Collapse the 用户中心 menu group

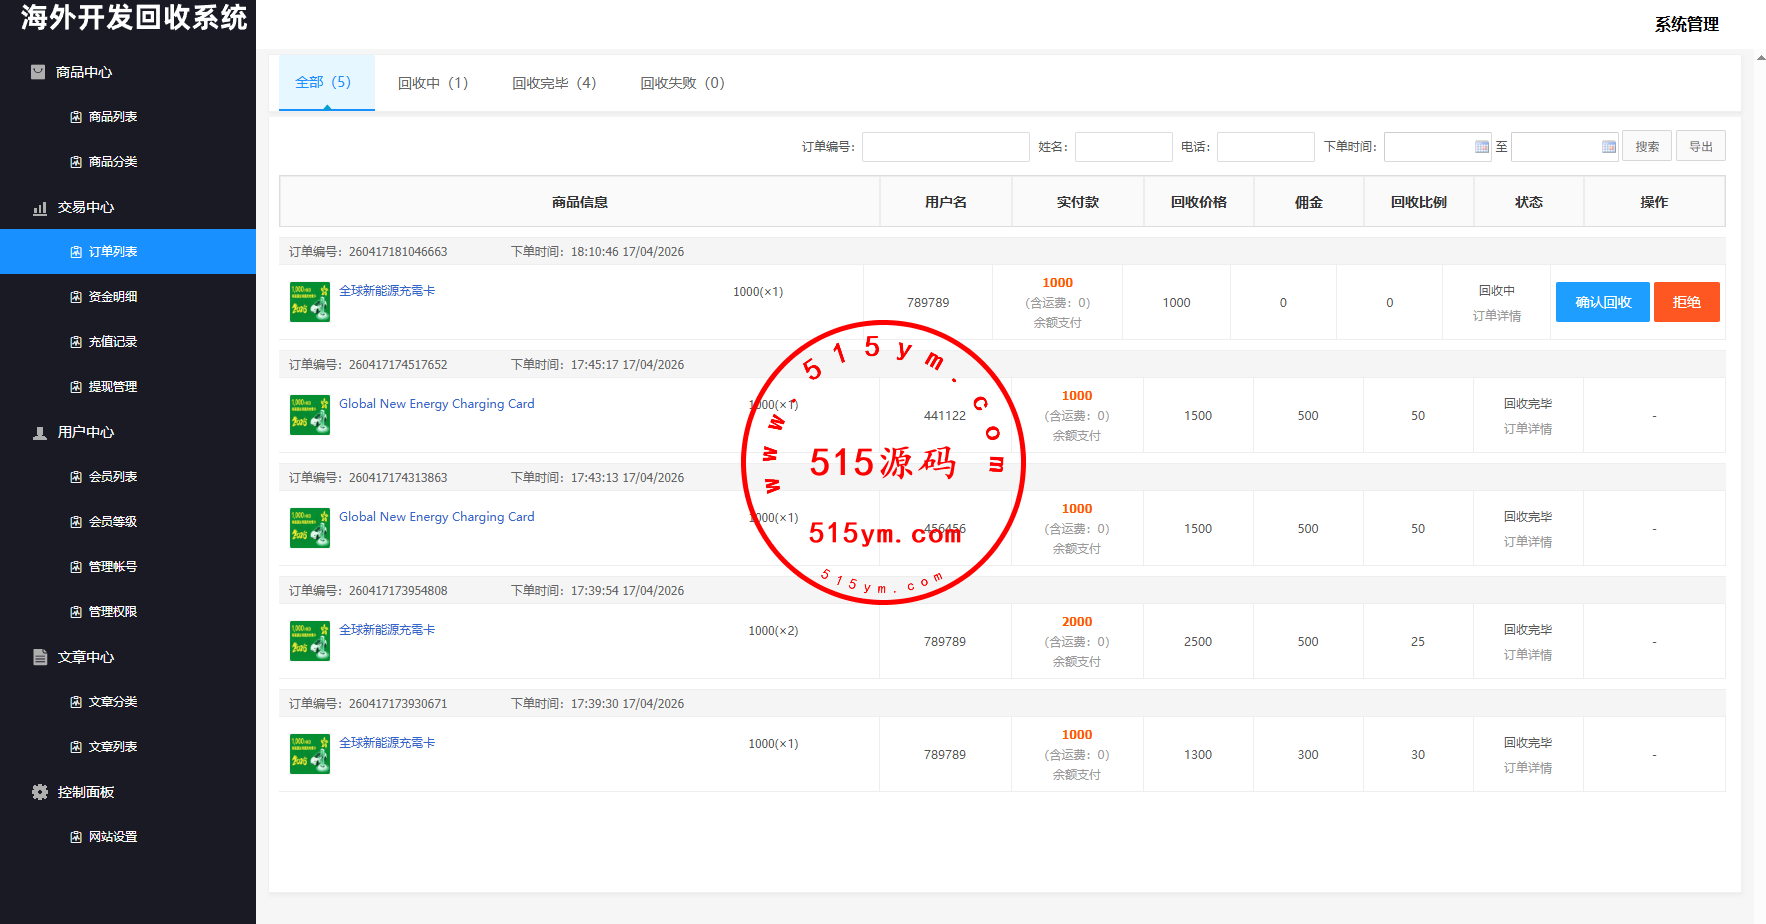point(86,432)
